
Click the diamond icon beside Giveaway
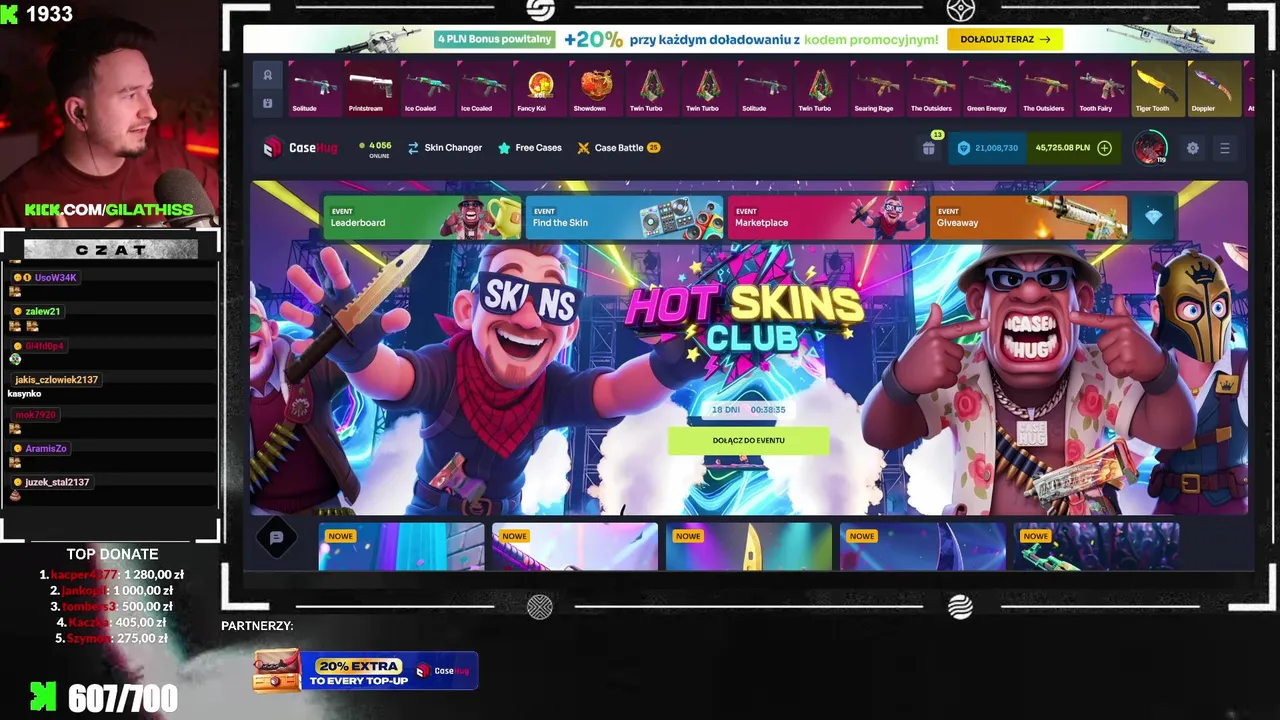pyautogui.click(x=1153, y=217)
